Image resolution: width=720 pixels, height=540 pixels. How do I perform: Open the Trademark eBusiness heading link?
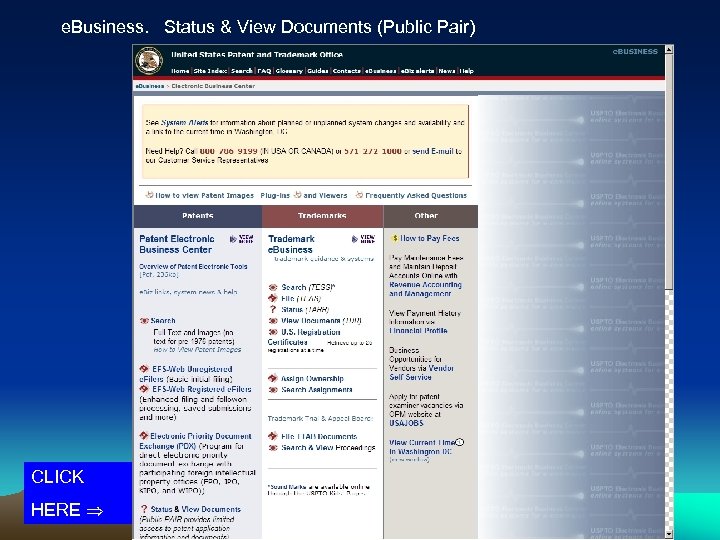[x=291, y=244]
